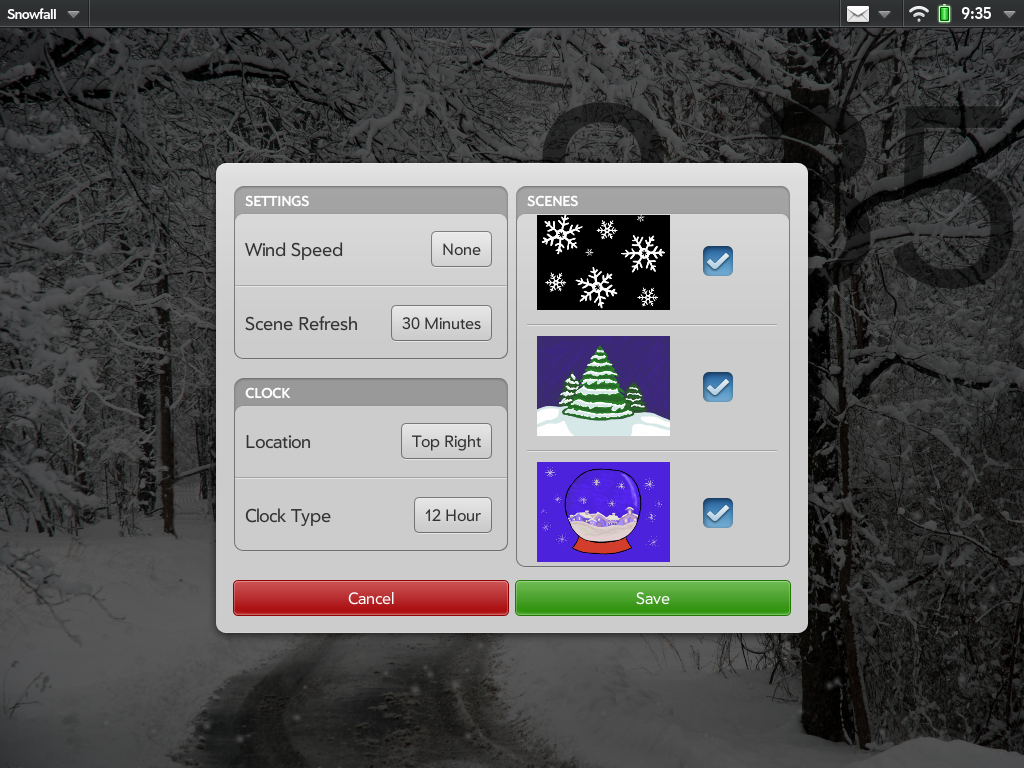
Task: Uncheck the snowflakes scene checkbox
Action: pos(717,261)
